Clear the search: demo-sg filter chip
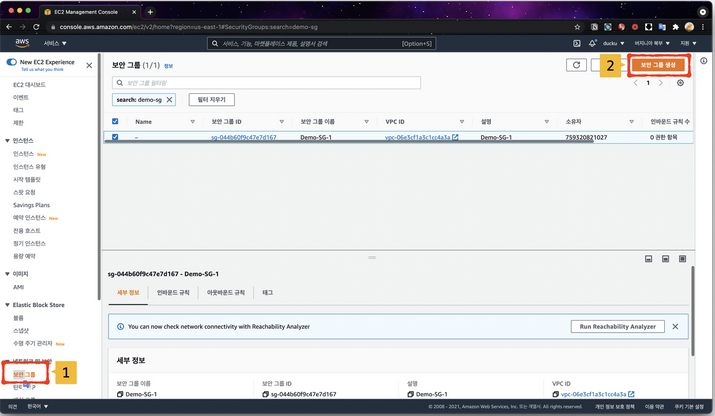 (169, 100)
